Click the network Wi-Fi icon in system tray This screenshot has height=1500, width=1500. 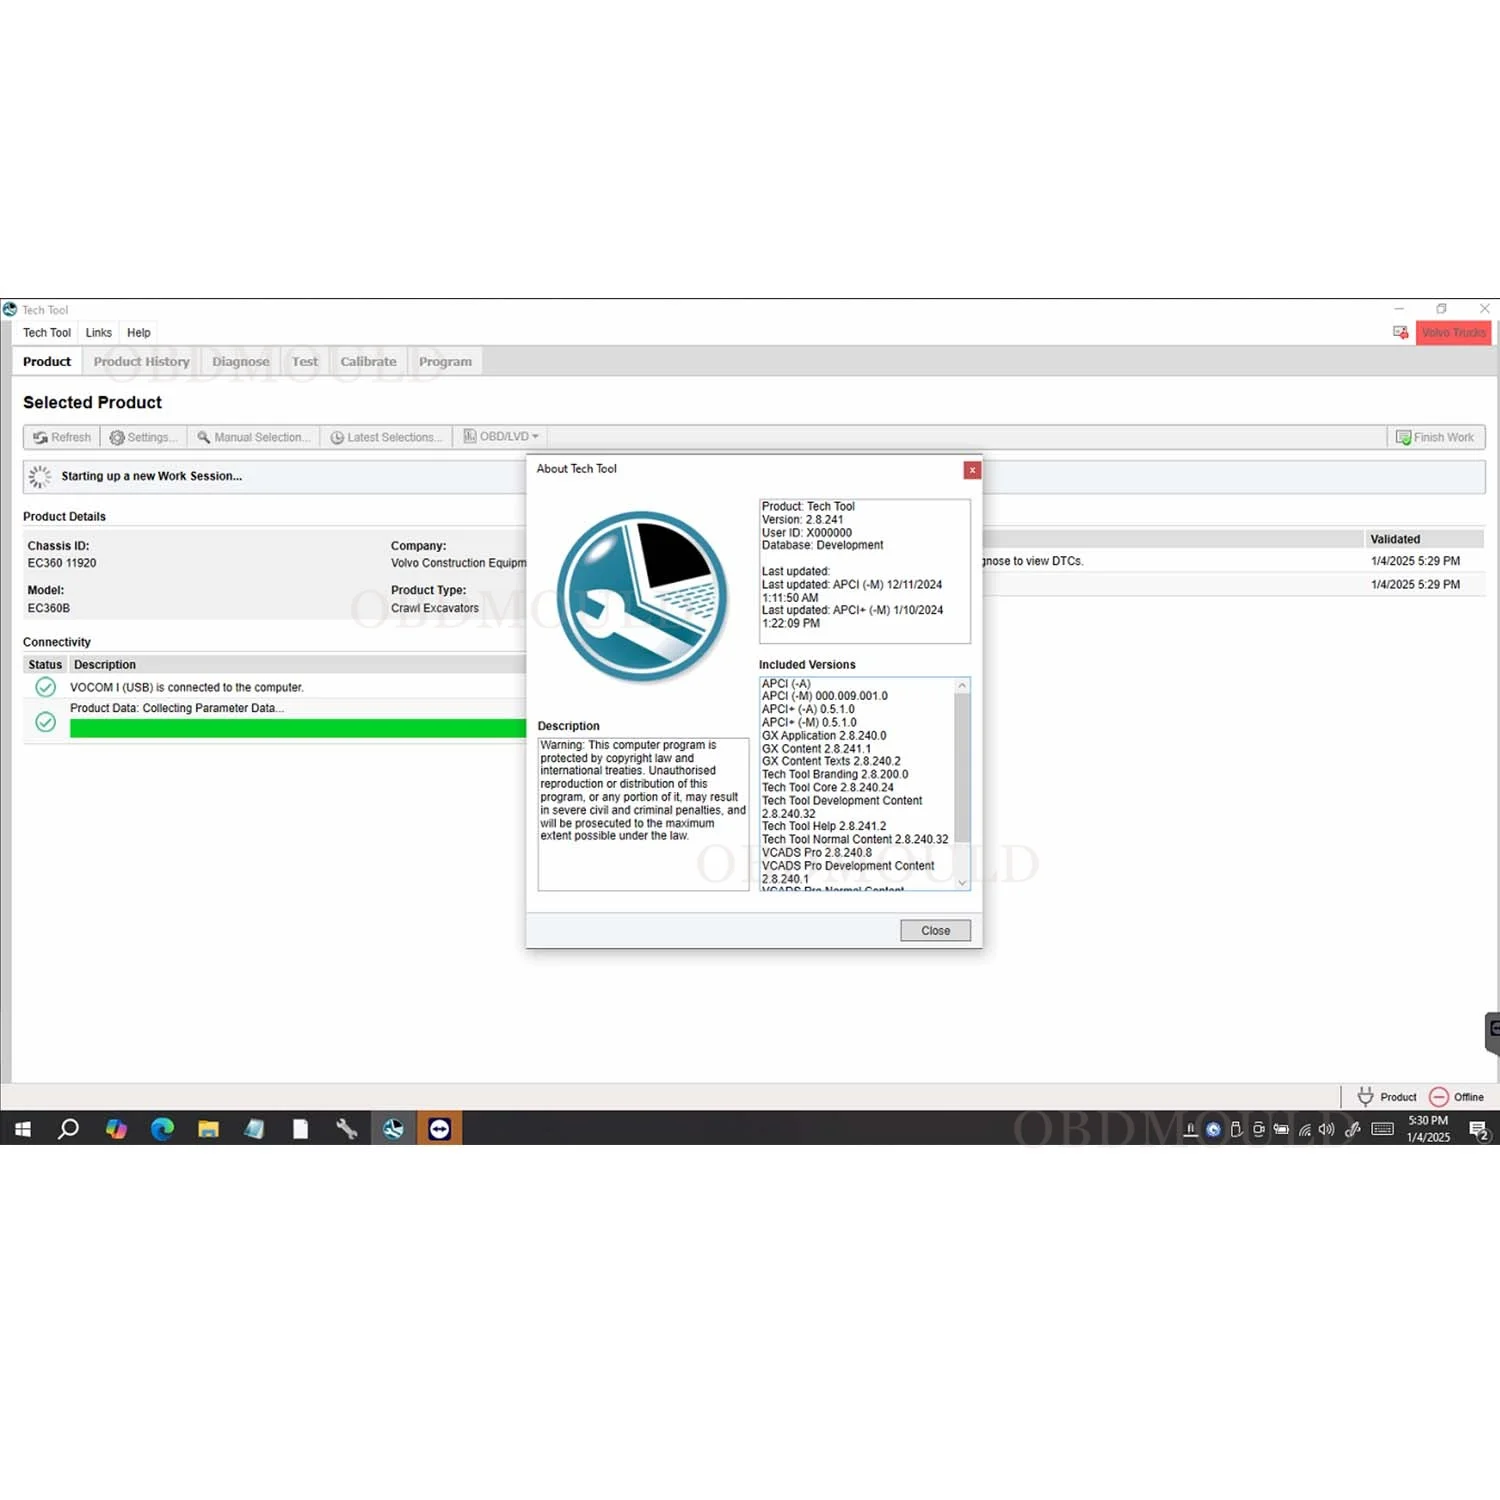(x=1305, y=1130)
